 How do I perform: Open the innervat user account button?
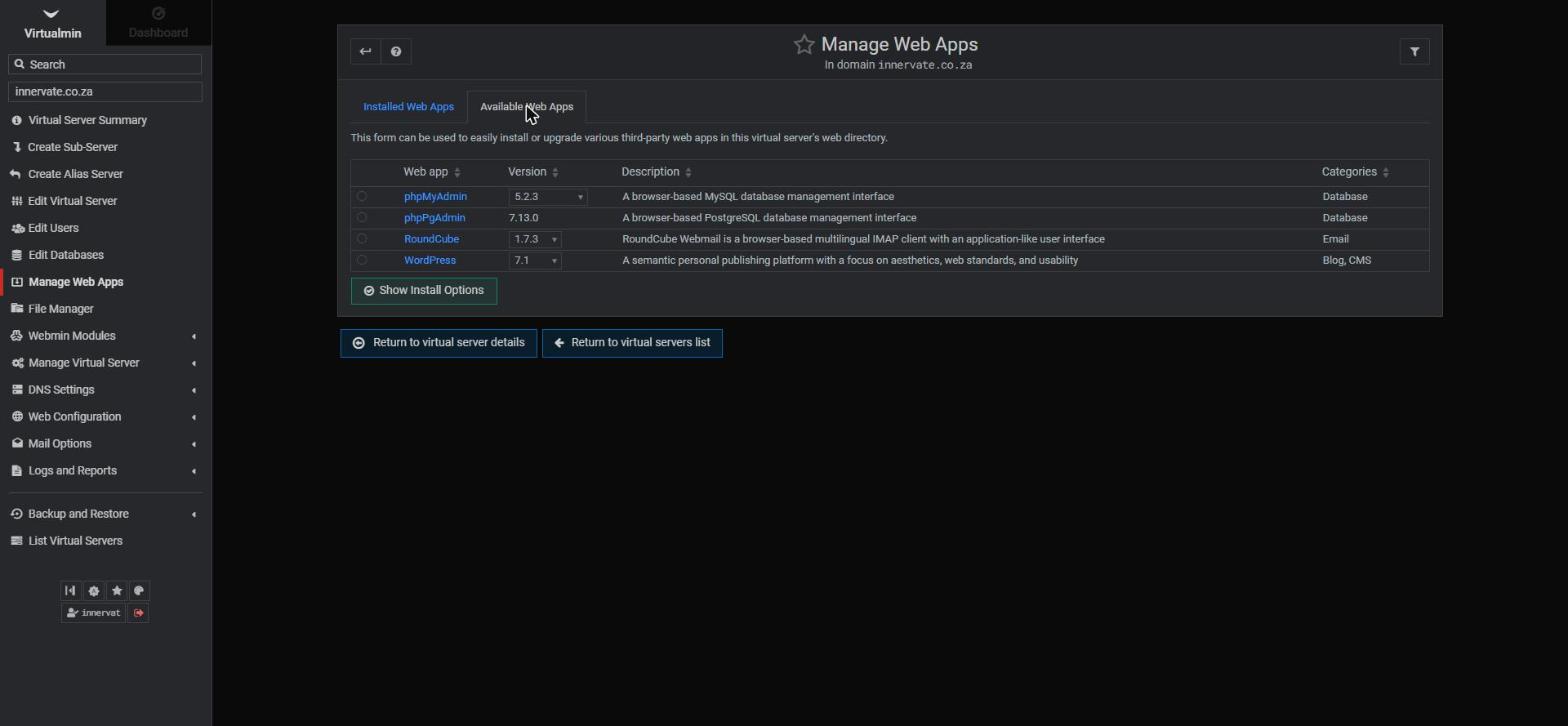tap(93, 613)
